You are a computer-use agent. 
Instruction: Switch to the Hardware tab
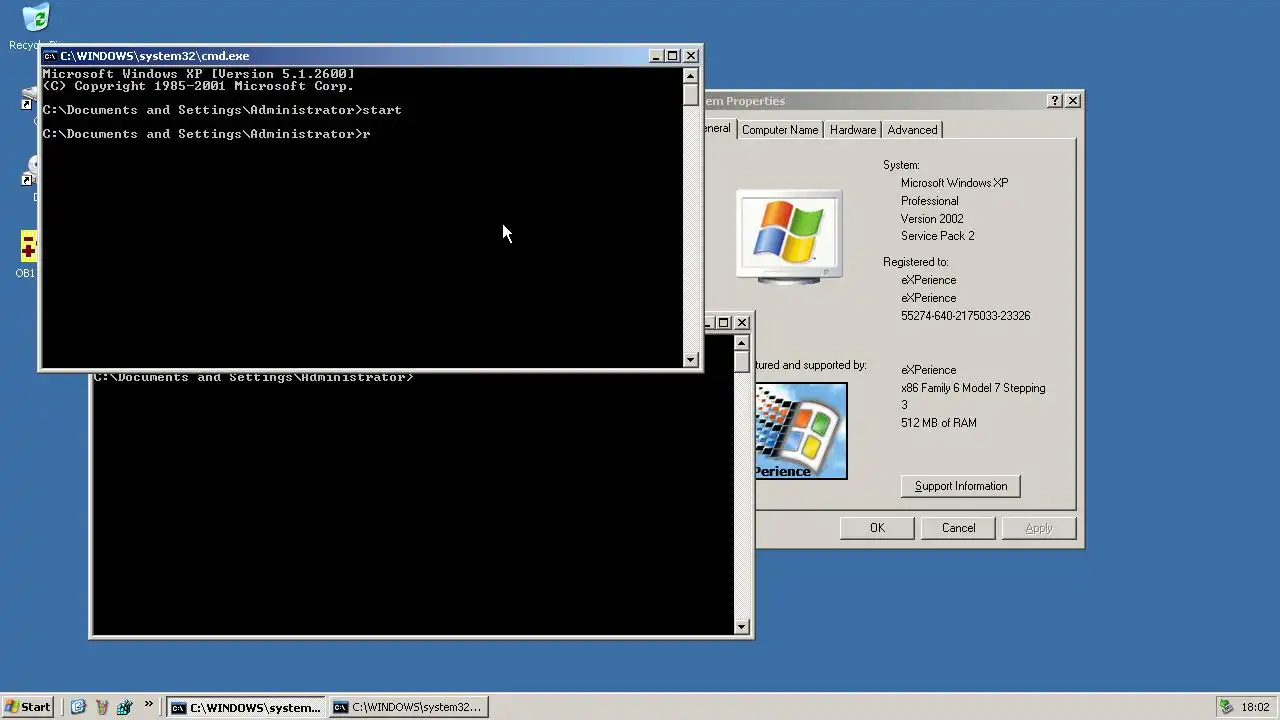point(853,130)
